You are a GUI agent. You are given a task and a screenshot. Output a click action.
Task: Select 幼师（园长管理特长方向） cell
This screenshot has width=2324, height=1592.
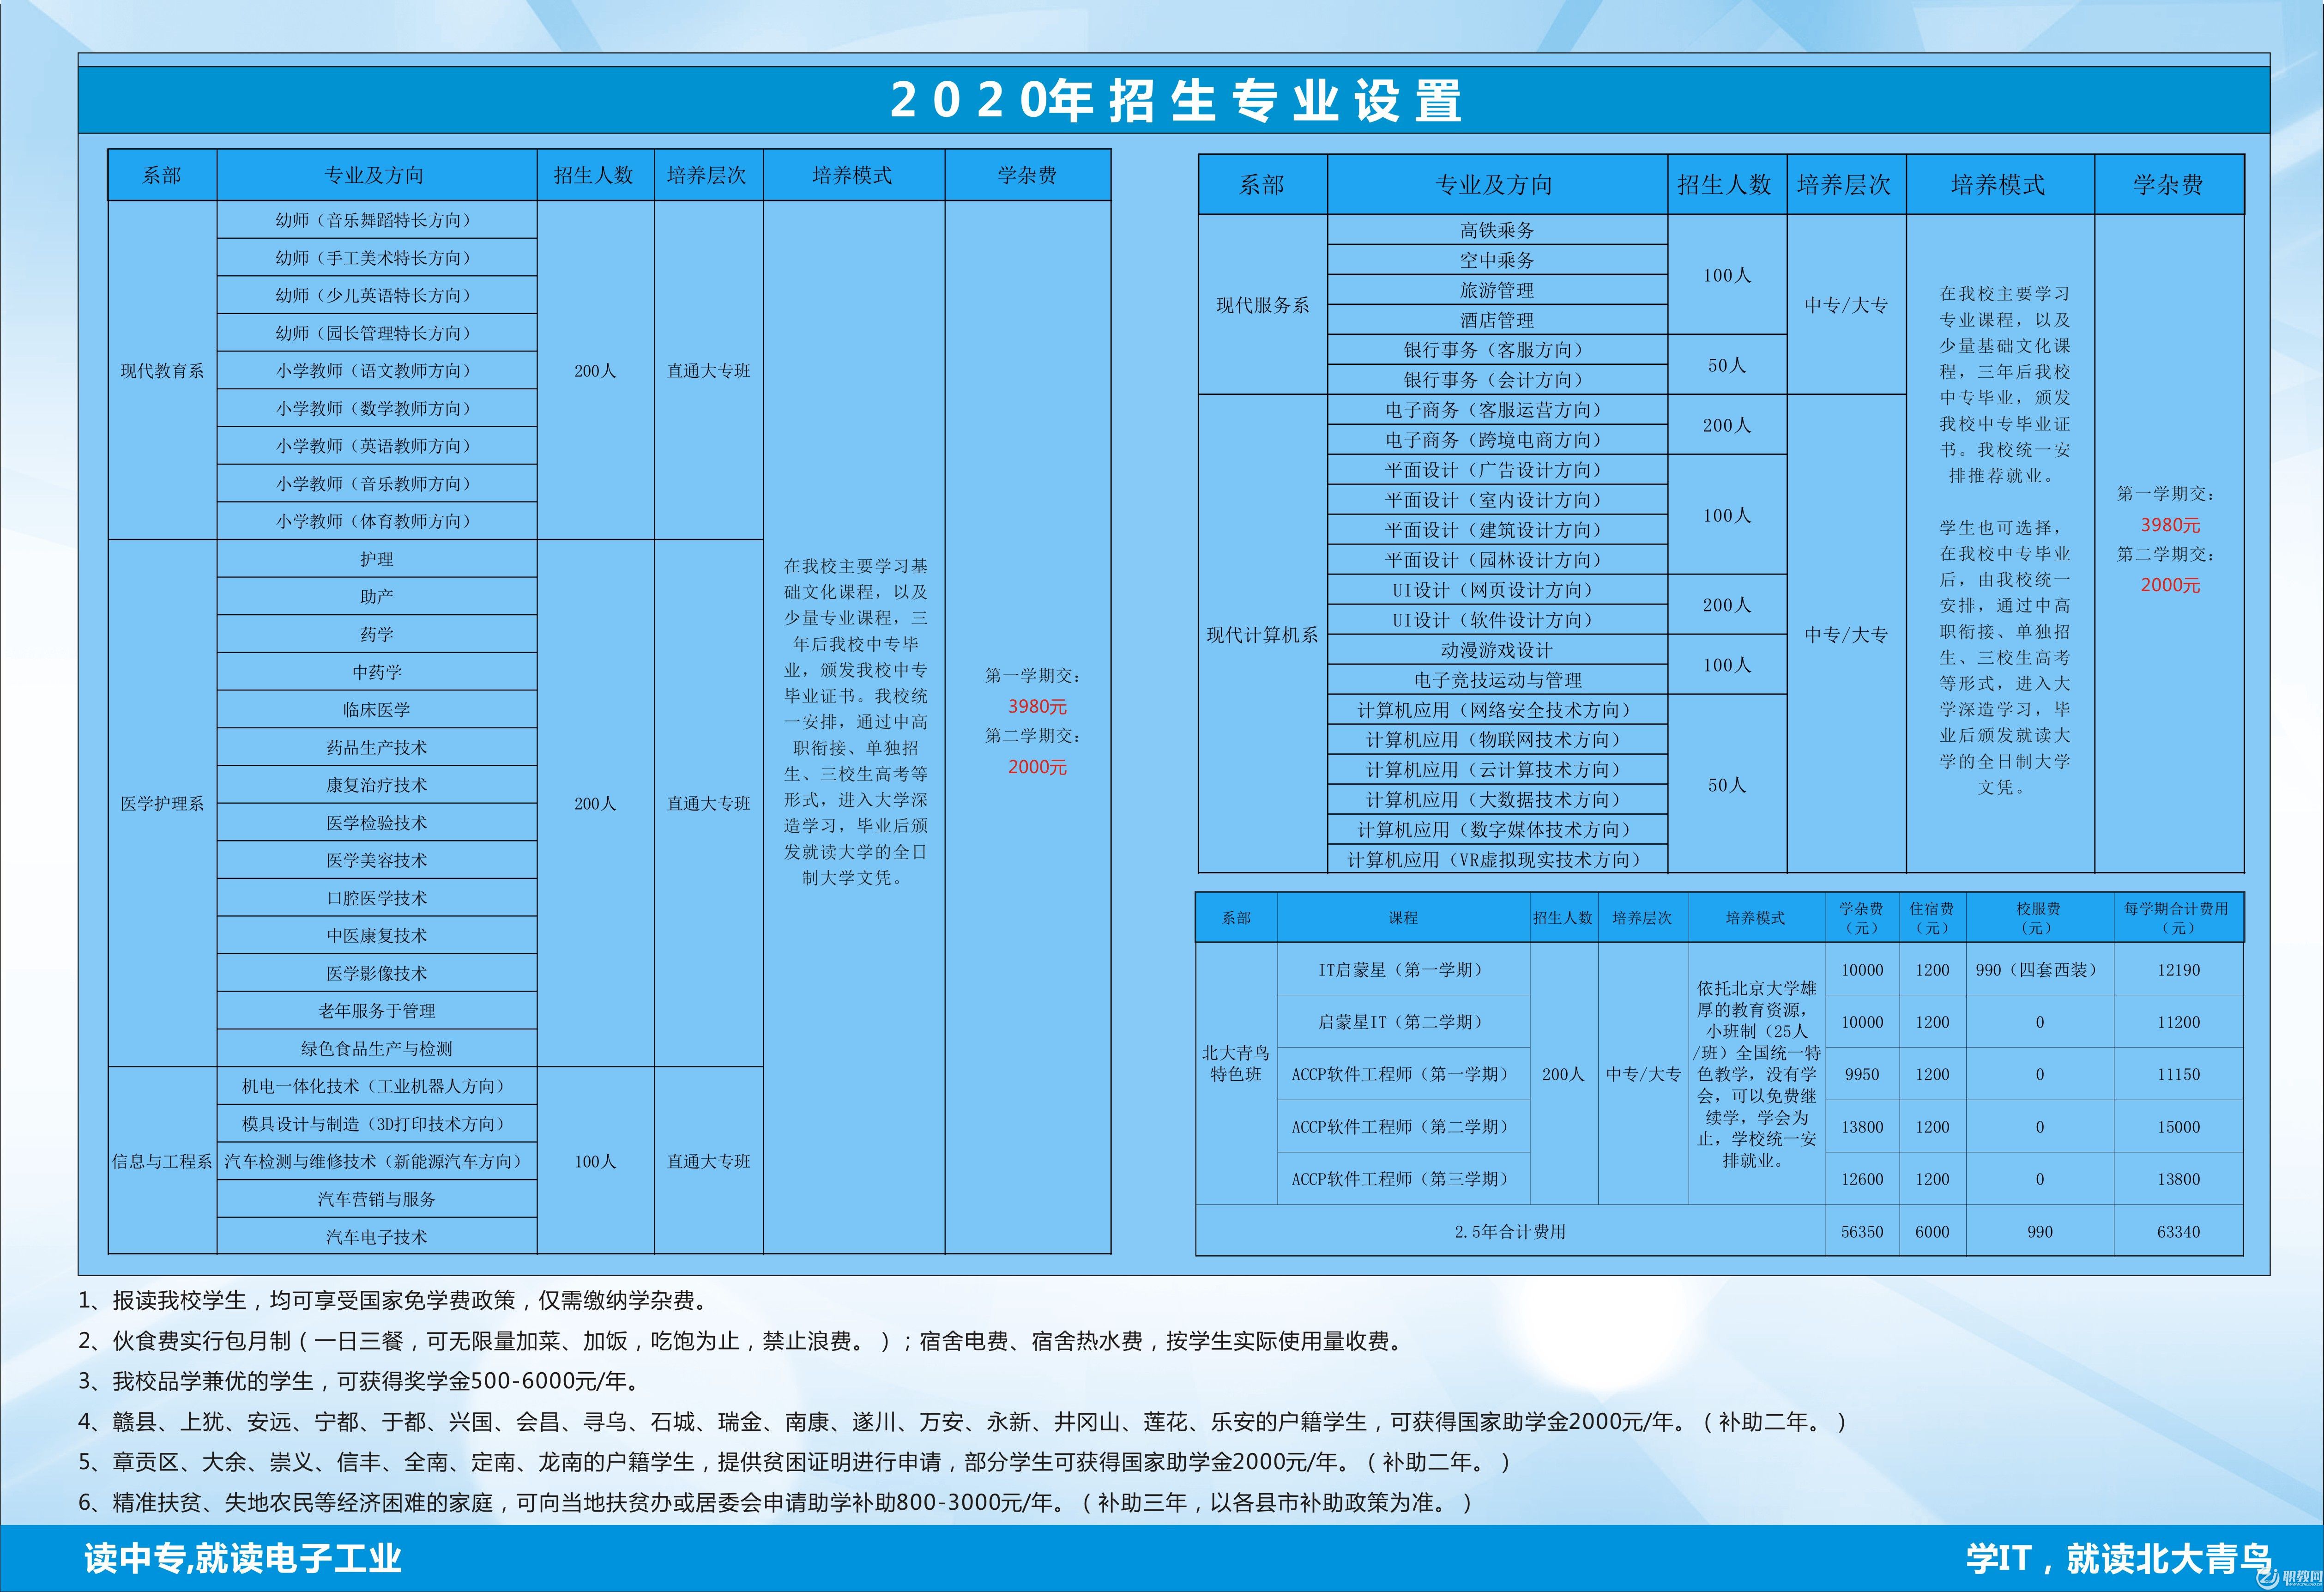tap(377, 333)
